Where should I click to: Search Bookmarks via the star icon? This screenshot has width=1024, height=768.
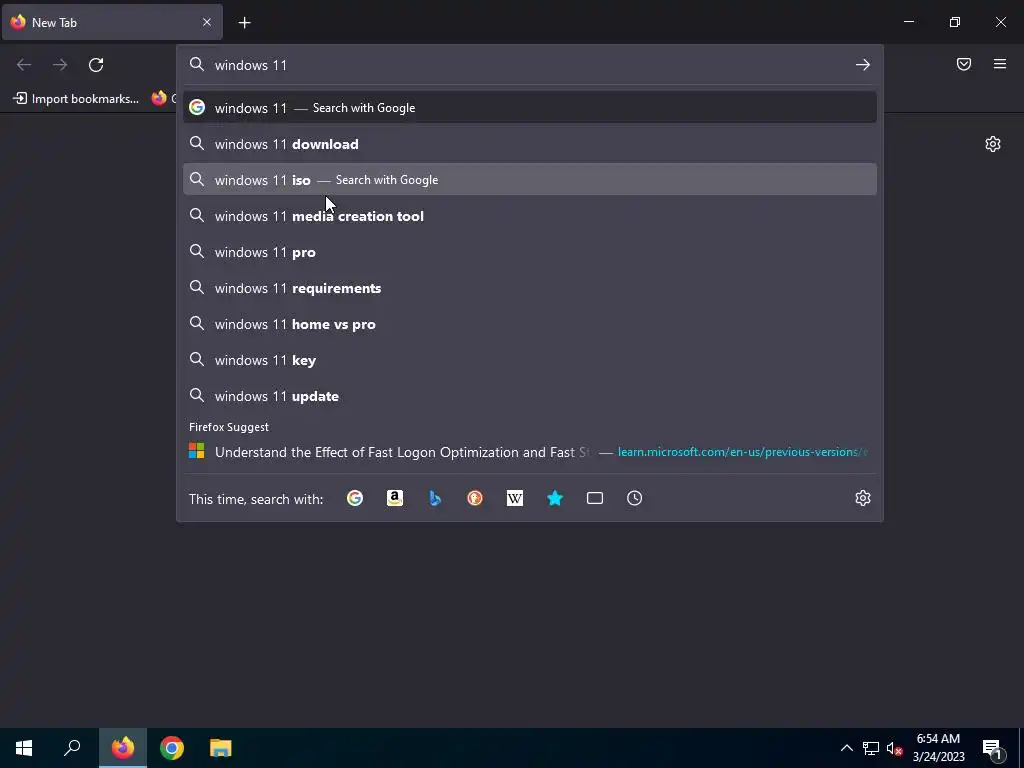(554, 498)
